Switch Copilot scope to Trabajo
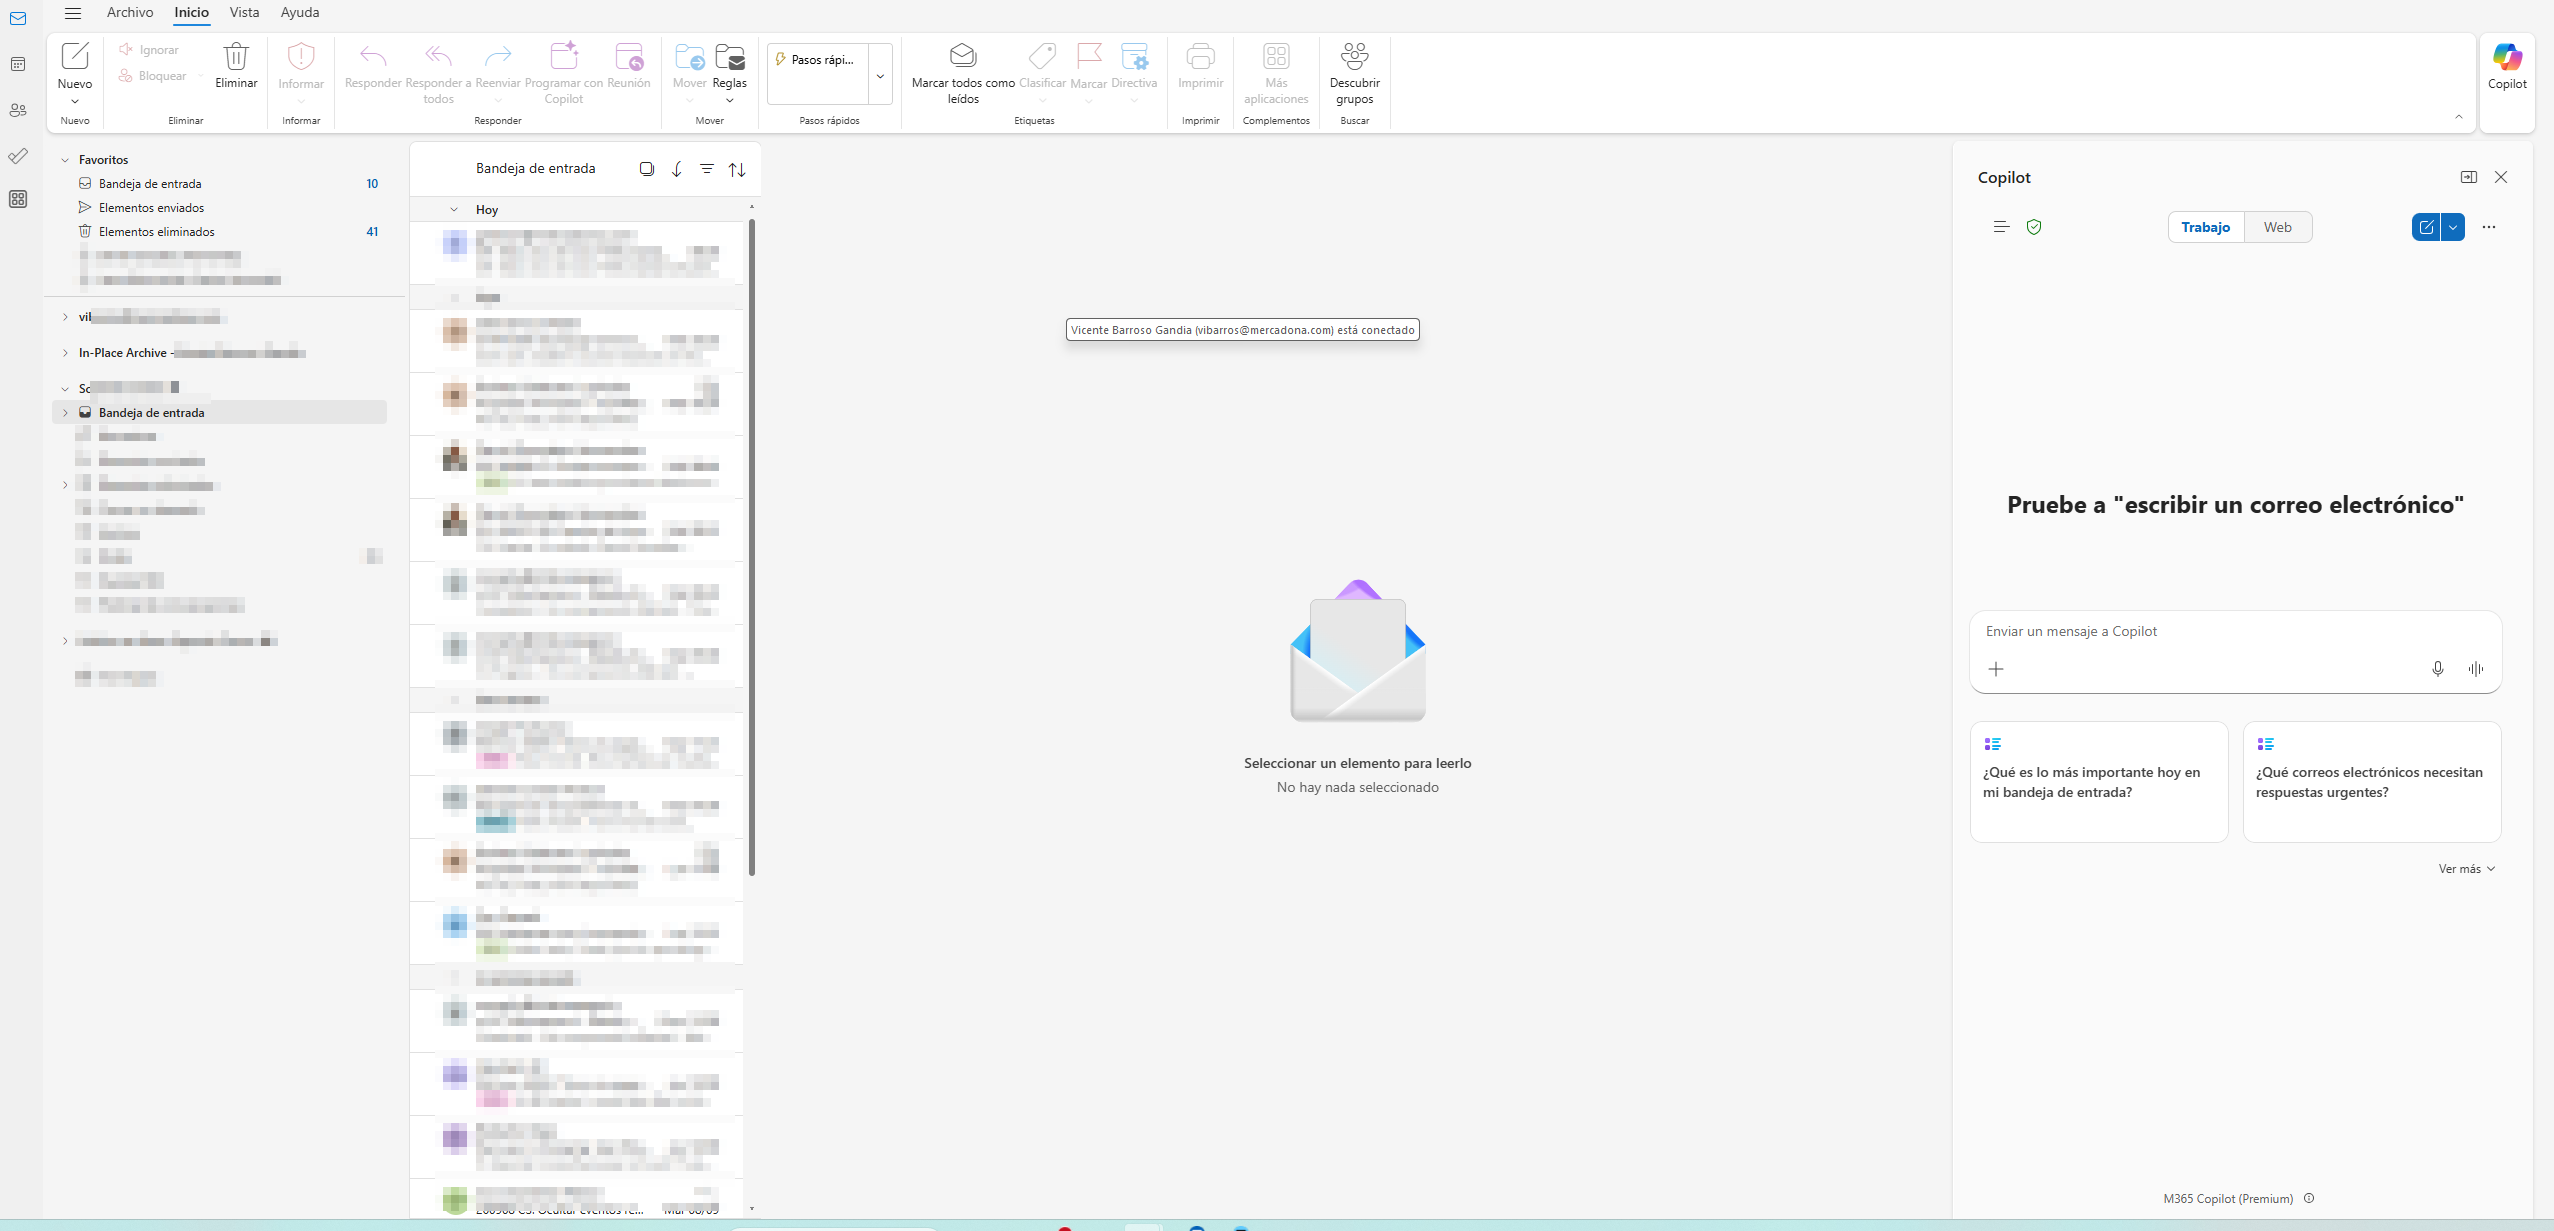This screenshot has width=2554, height=1231. (x=2206, y=227)
